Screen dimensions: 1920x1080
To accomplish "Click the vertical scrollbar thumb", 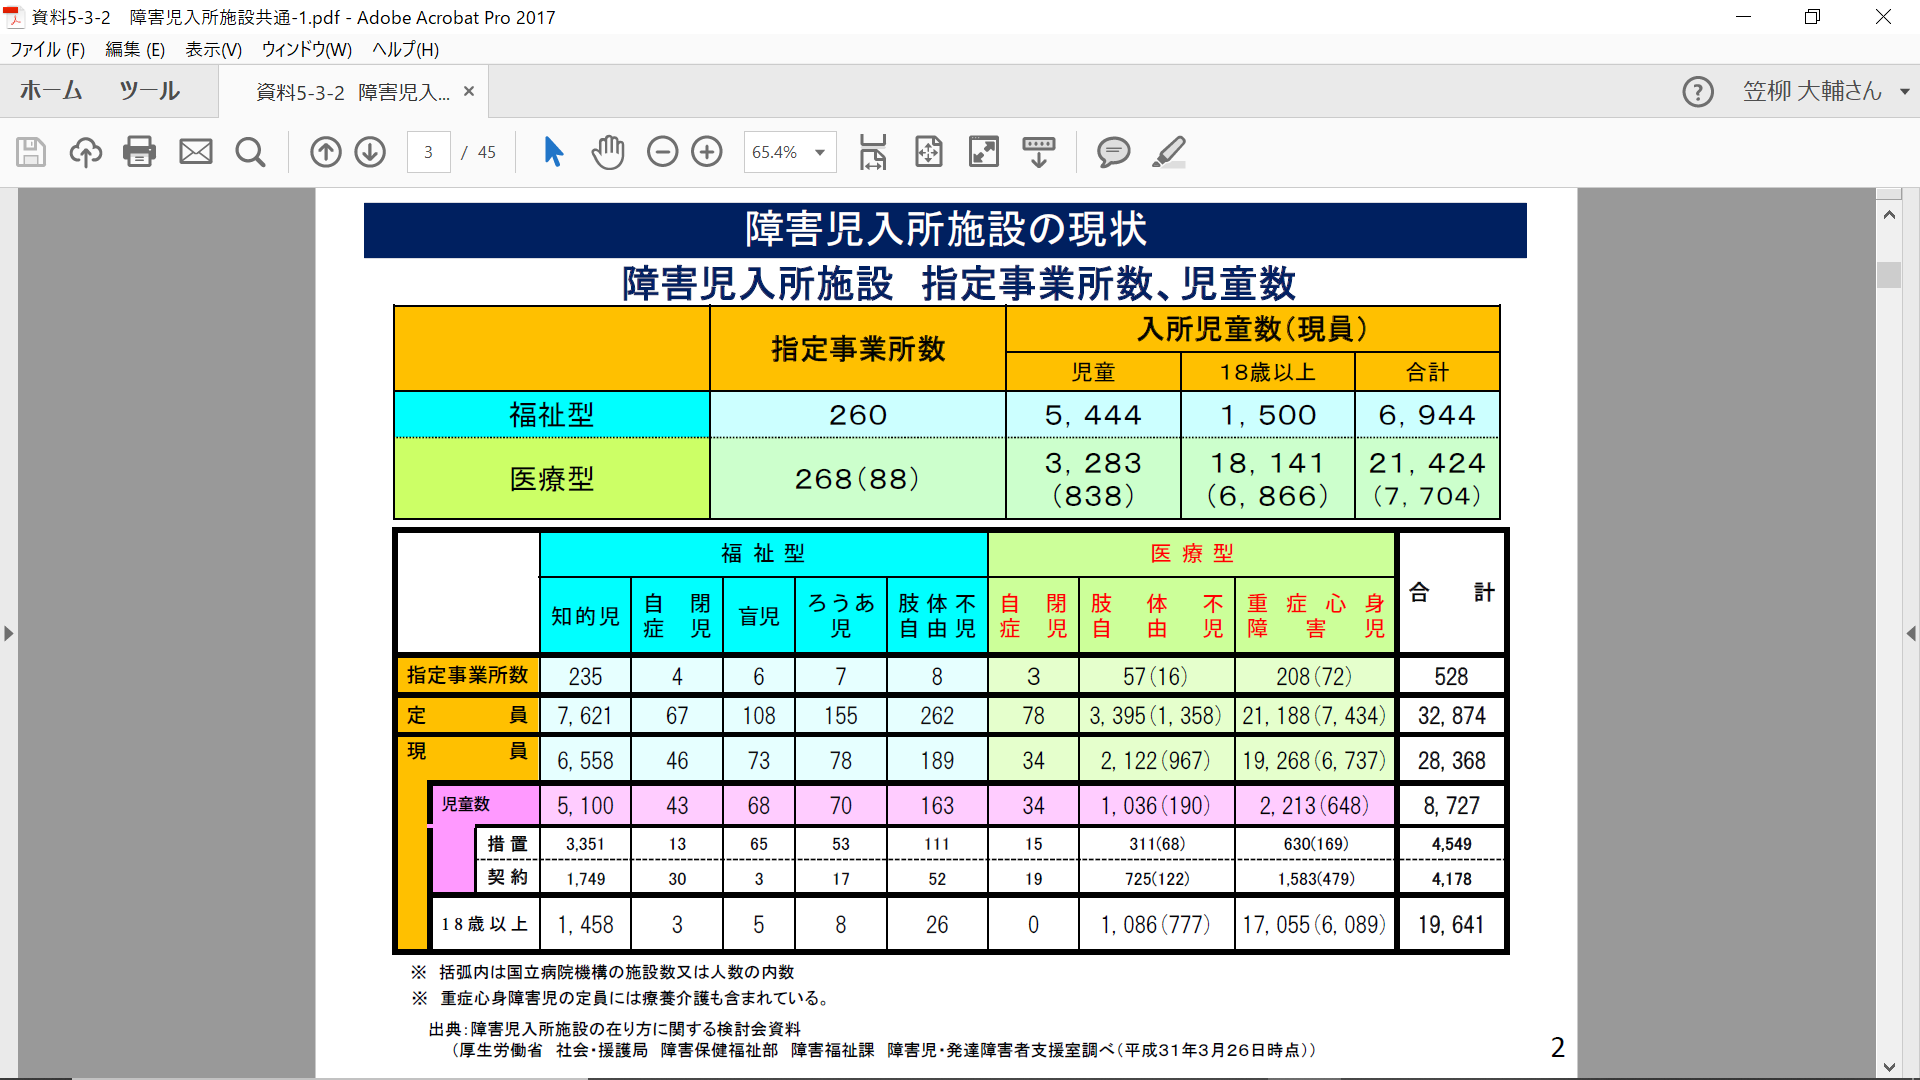I will pos(1889,275).
